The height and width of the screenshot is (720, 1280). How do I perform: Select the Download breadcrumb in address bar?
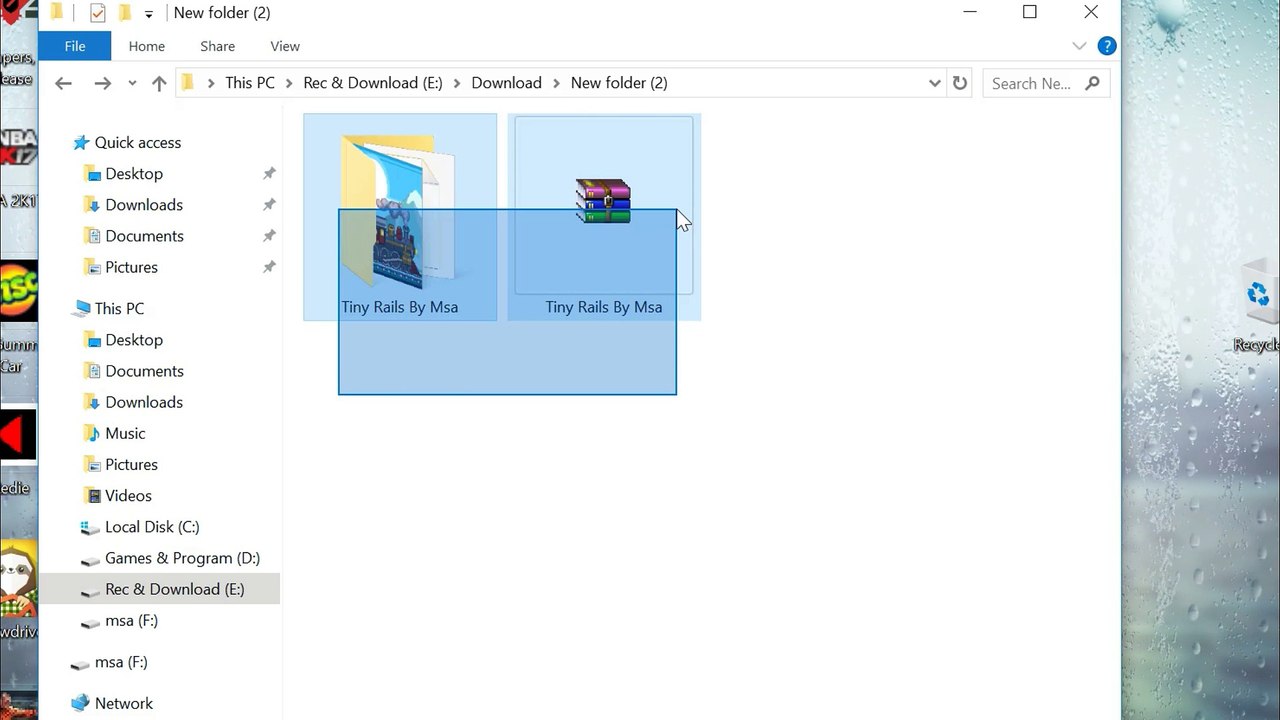pos(506,83)
